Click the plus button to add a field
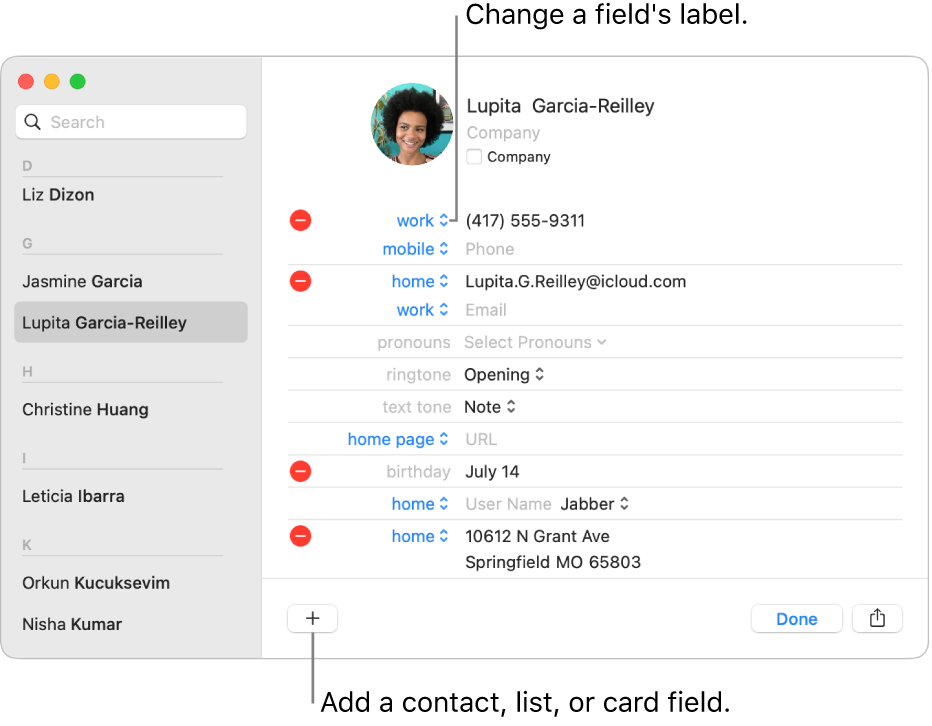This screenshot has width=932, height=726. (312, 619)
